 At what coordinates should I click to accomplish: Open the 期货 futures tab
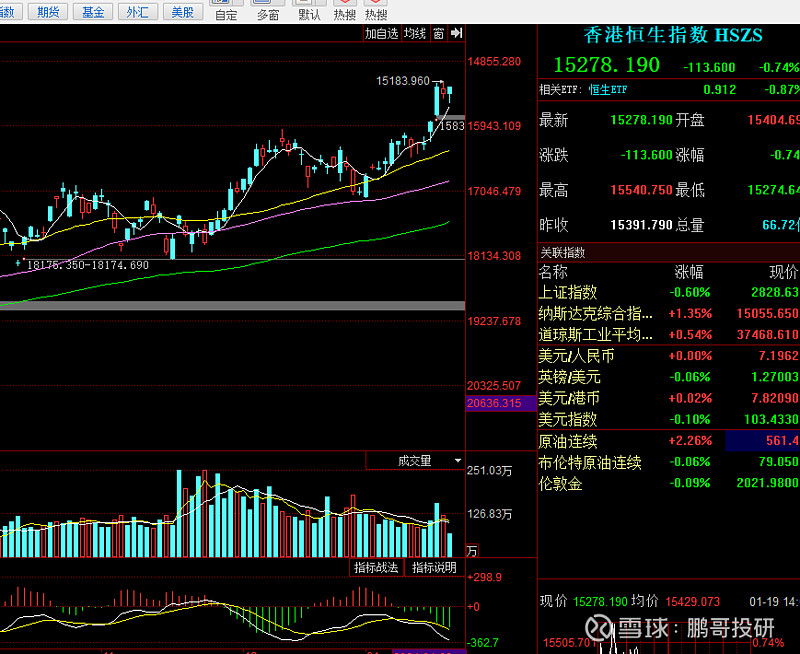point(47,11)
